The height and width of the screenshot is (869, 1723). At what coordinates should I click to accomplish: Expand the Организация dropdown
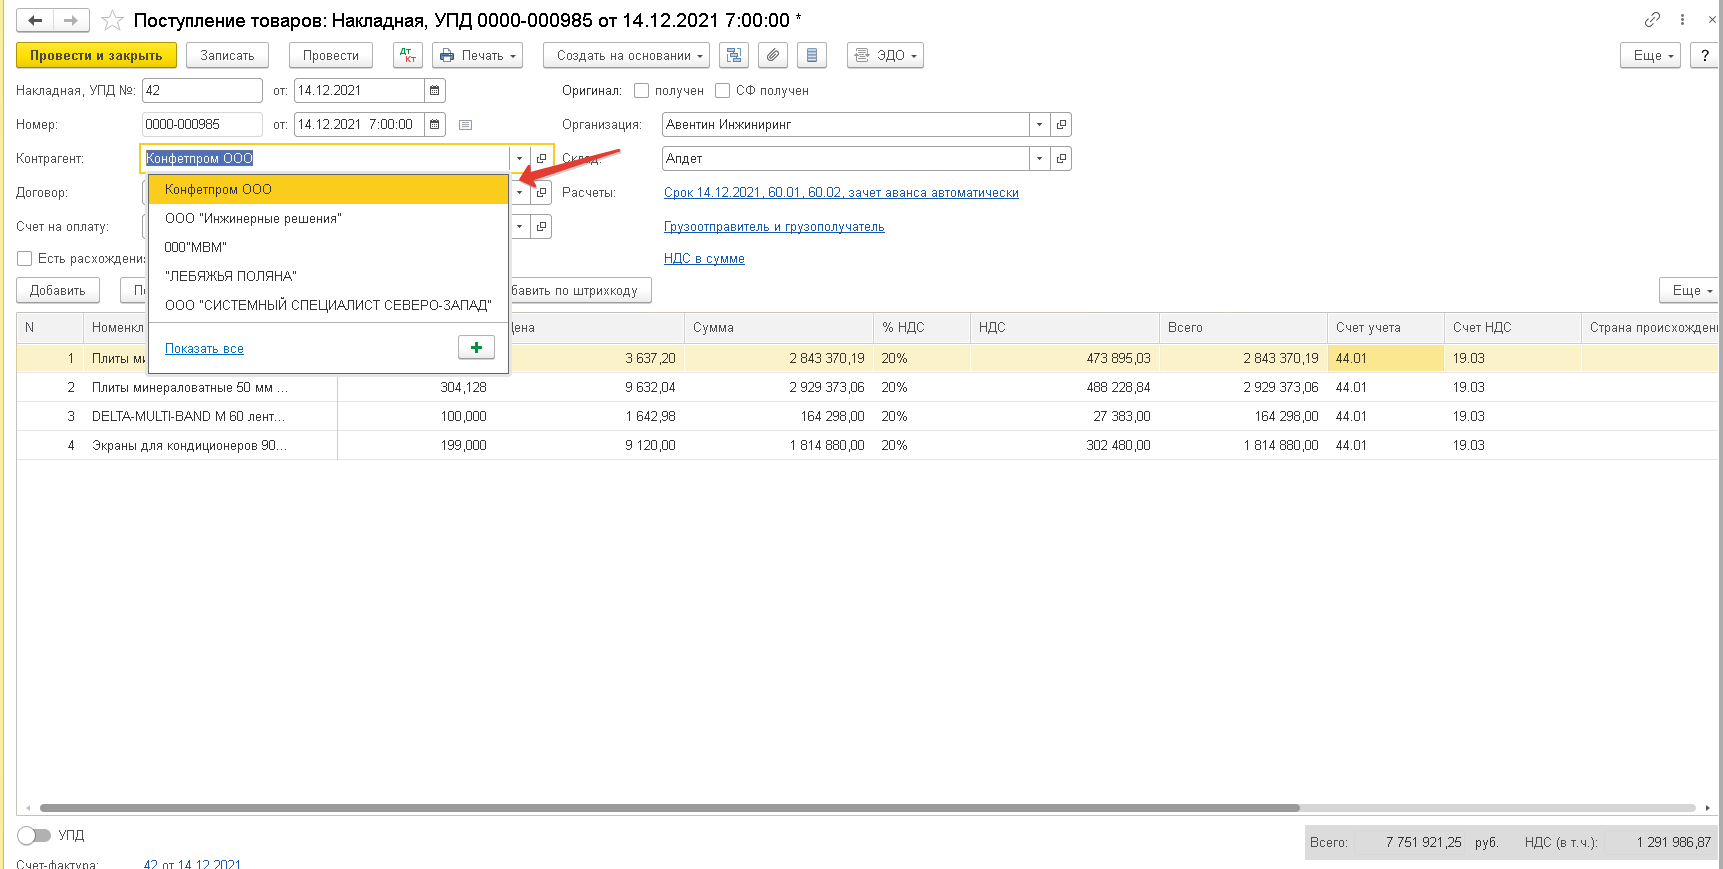[x=1040, y=124]
